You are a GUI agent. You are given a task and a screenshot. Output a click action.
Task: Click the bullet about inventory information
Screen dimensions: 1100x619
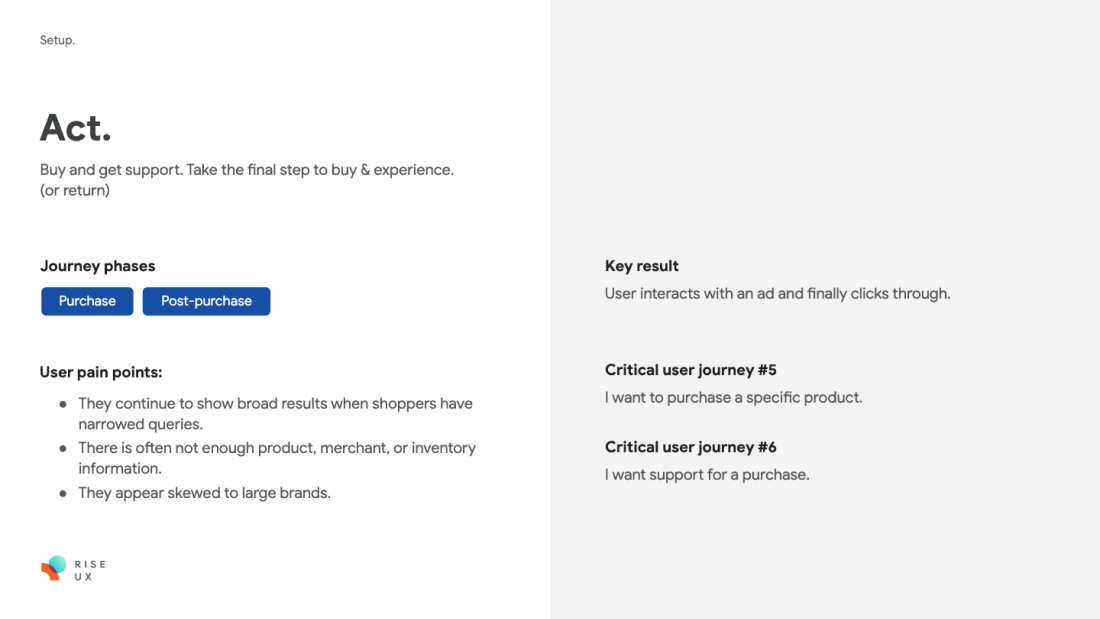click(x=277, y=458)
